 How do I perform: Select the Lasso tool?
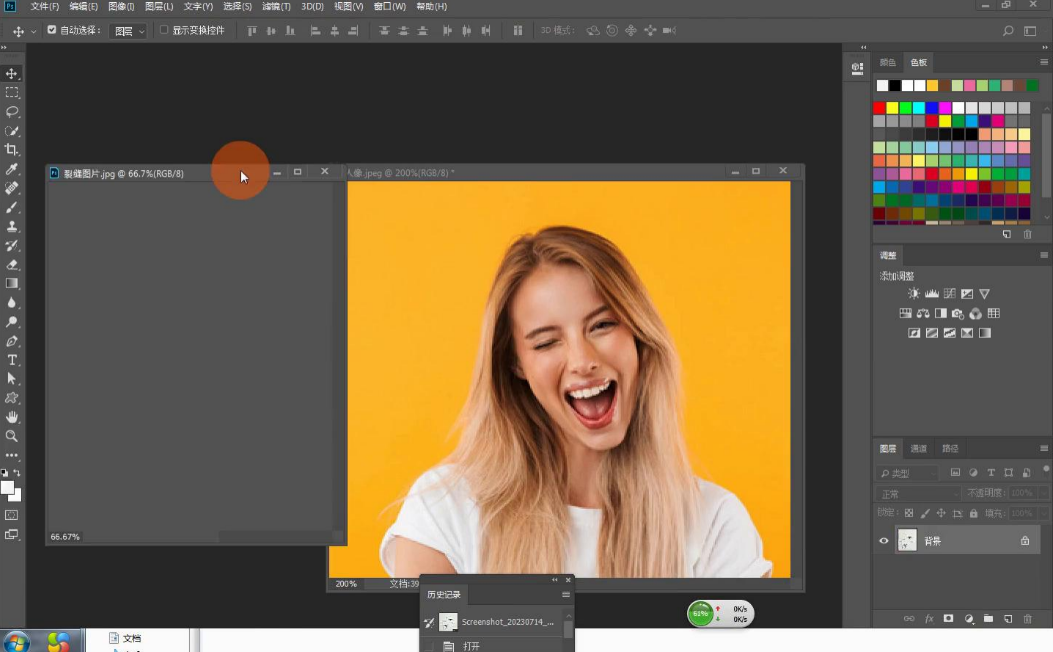click(x=12, y=111)
